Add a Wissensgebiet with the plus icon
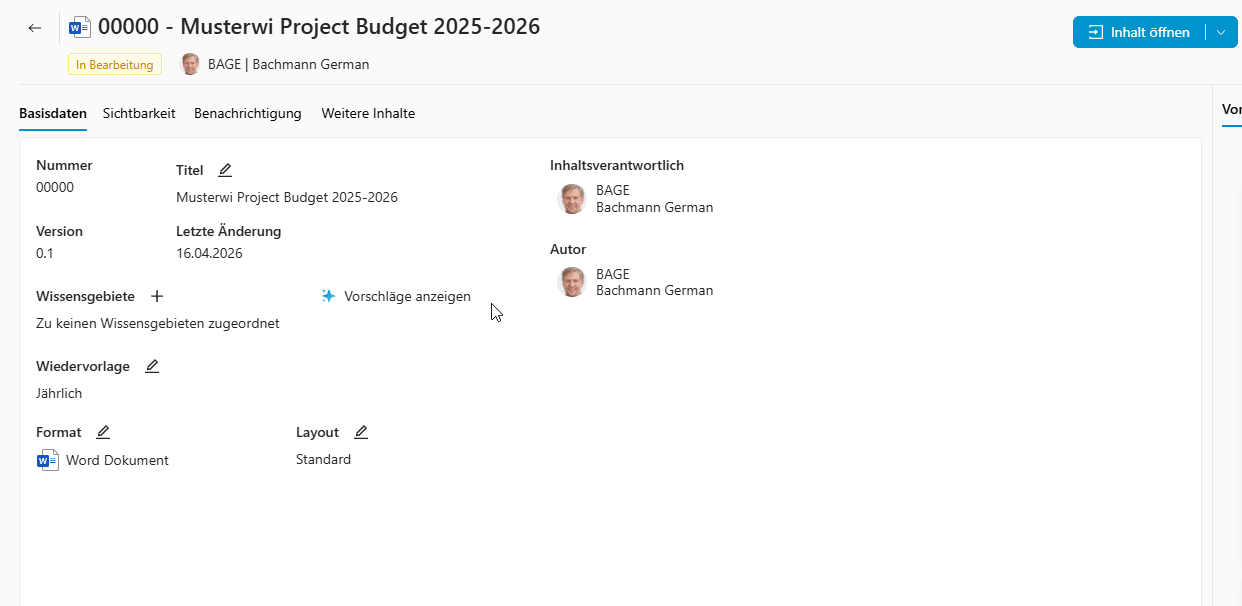The height and width of the screenshot is (606, 1242). (x=157, y=296)
